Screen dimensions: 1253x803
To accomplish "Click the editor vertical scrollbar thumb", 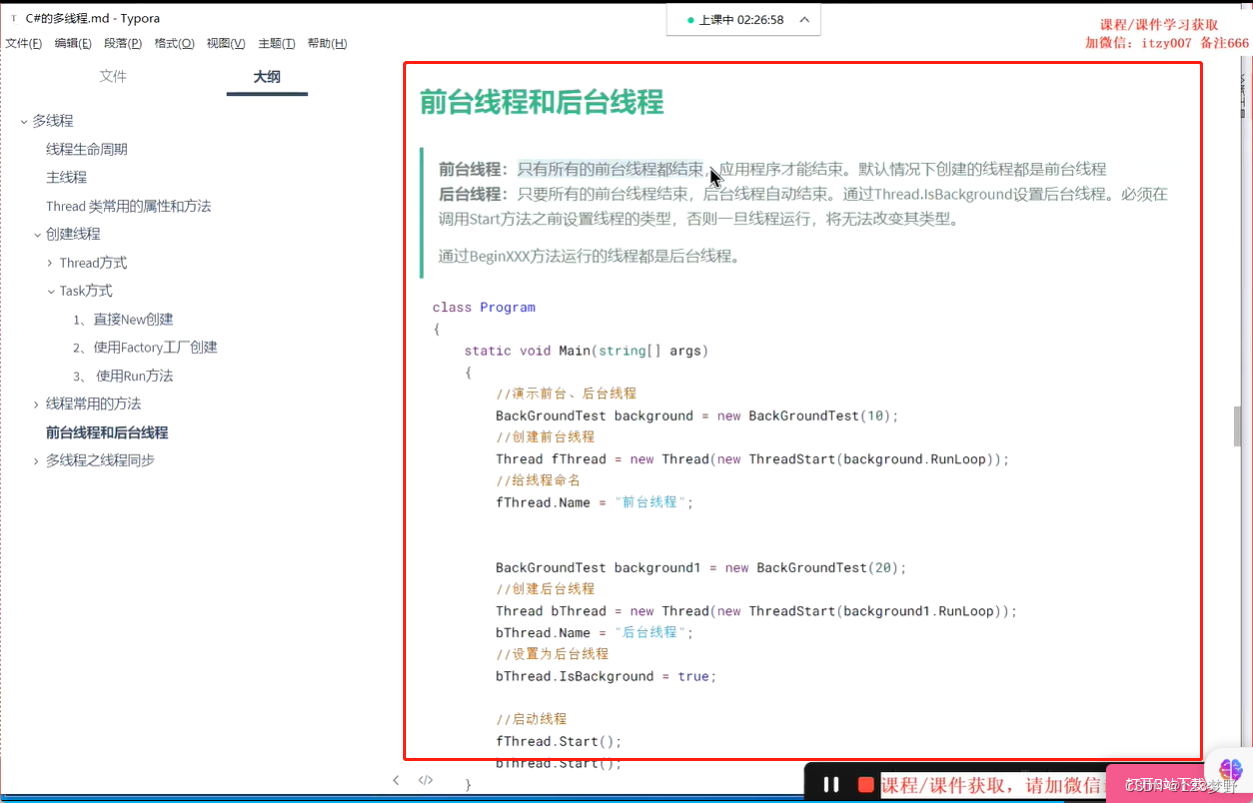I will pyautogui.click(x=1237, y=426).
